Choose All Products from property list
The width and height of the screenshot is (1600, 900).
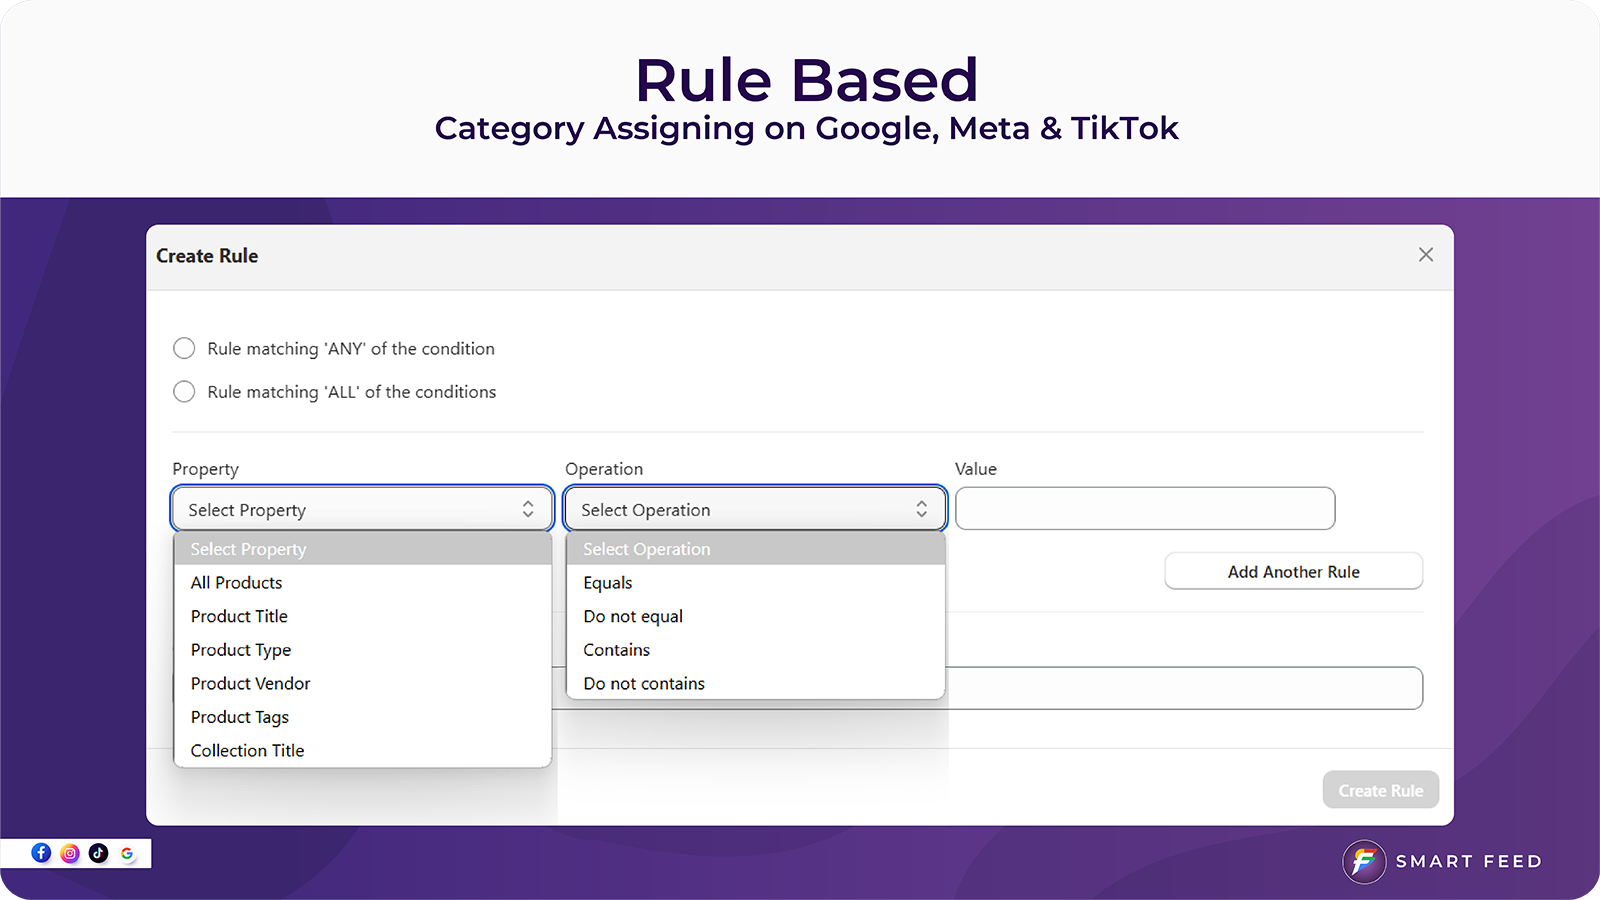[x=363, y=582]
